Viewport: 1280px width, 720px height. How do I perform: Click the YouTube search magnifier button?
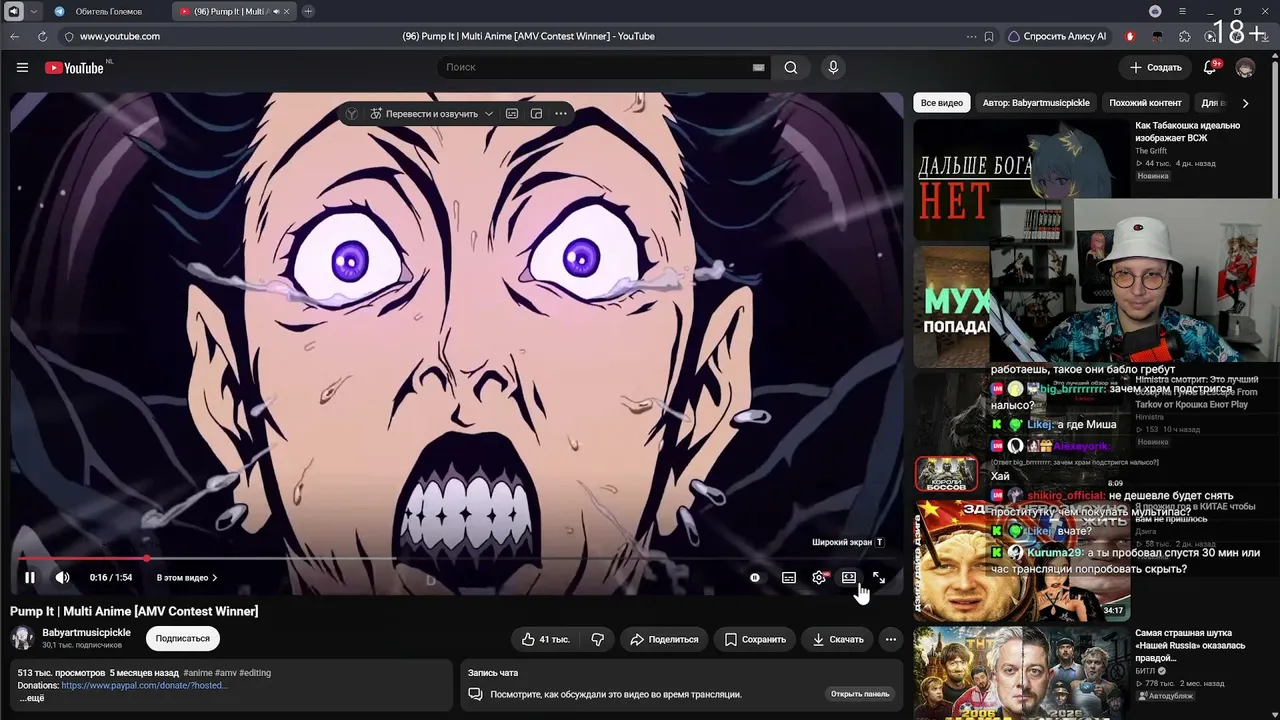click(x=791, y=67)
